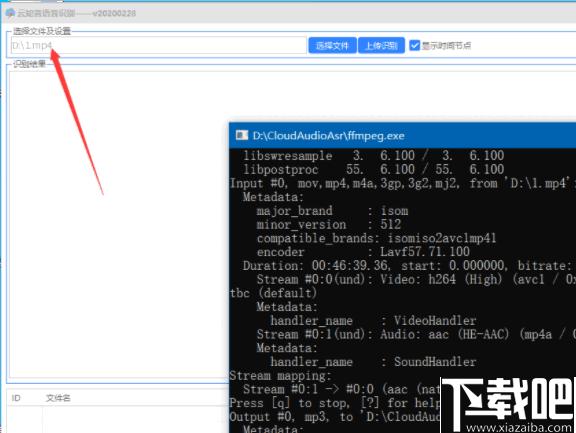The width and height of the screenshot is (576, 433).
Task: Focus the D:\1.mp4 file path field
Action: click(159, 45)
